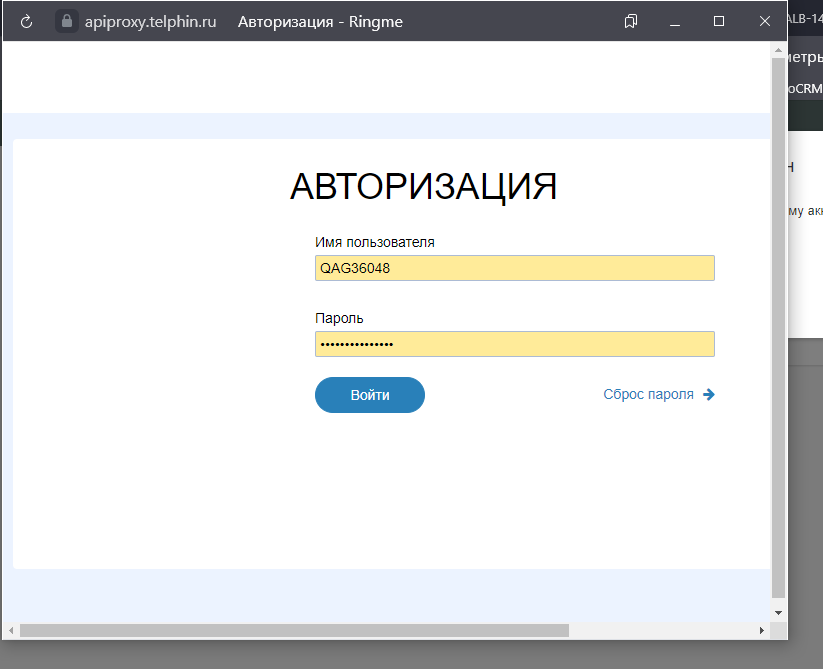Viewport: 823px width, 669px height.
Task: Switch to the ALB-14 background tab
Action: click(x=805, y=18)
